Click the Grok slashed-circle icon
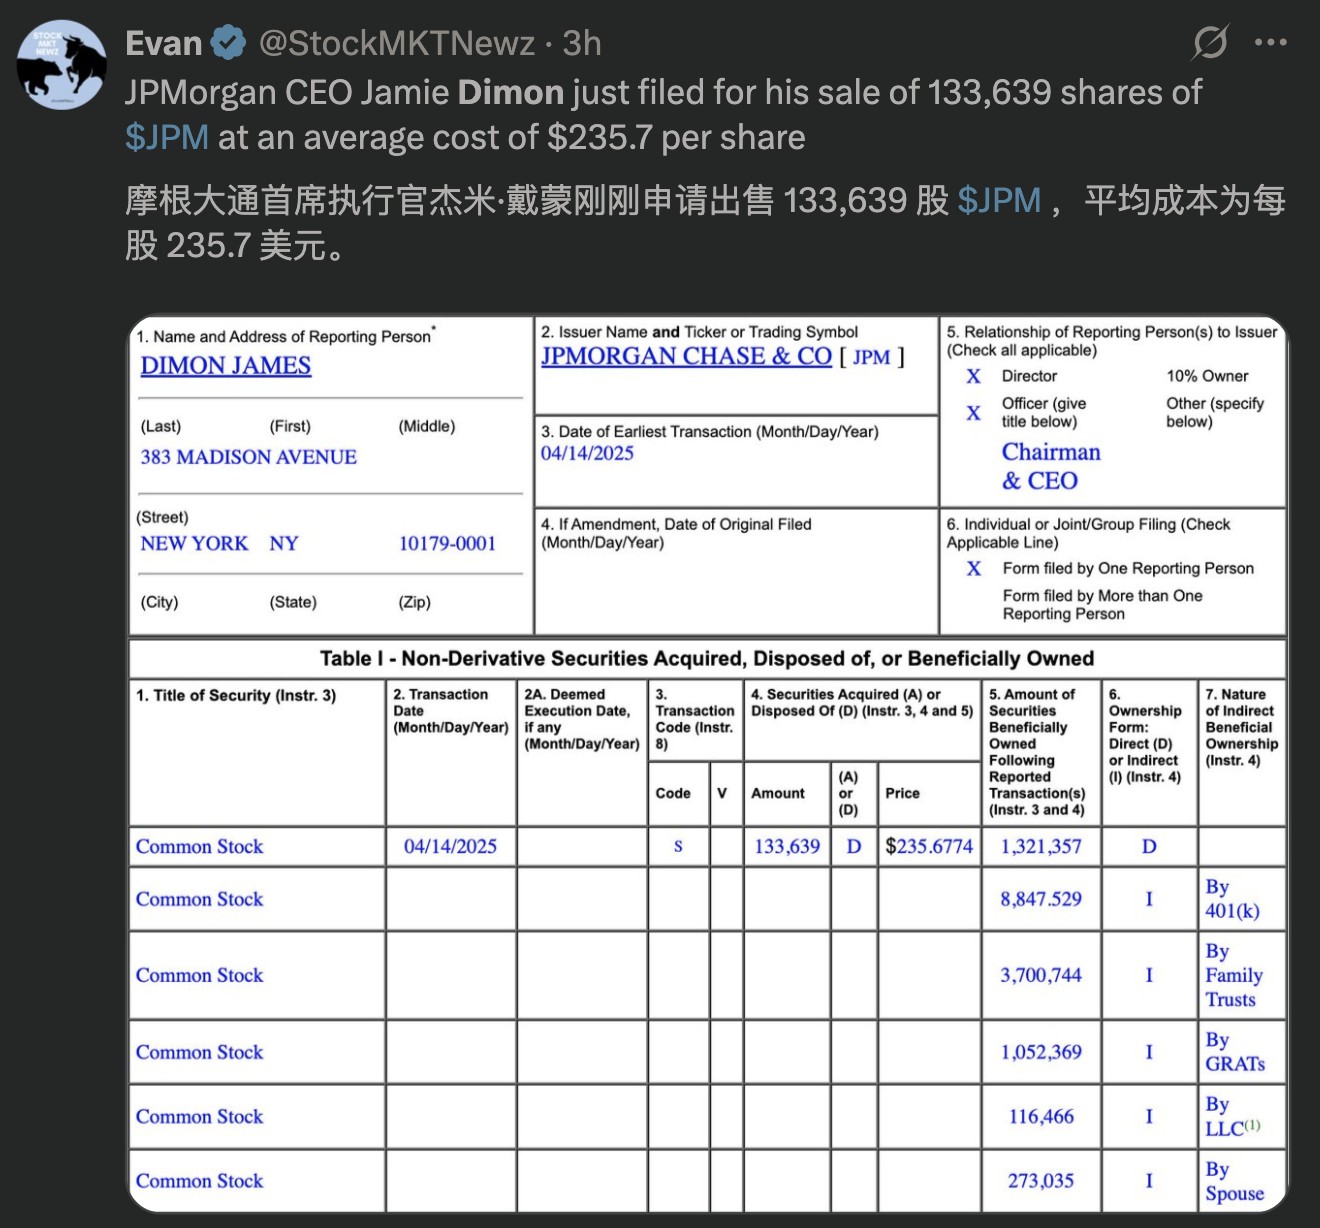 click(1210, 43)
